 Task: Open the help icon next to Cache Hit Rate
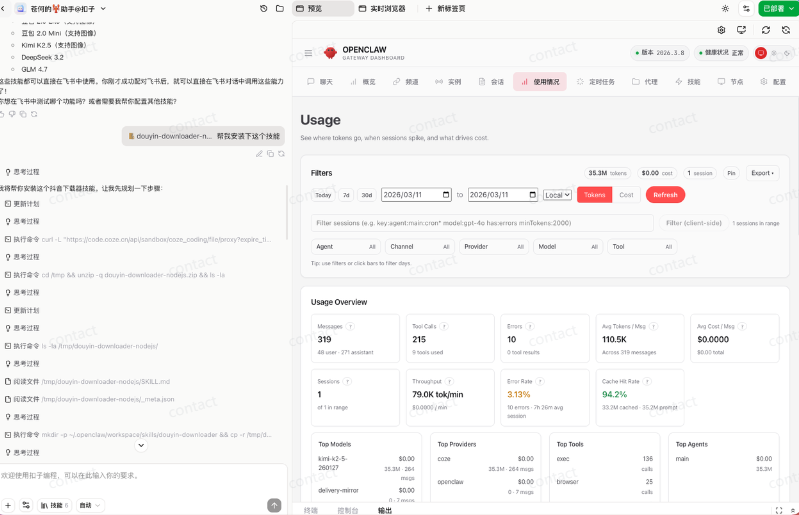point(647,382)
